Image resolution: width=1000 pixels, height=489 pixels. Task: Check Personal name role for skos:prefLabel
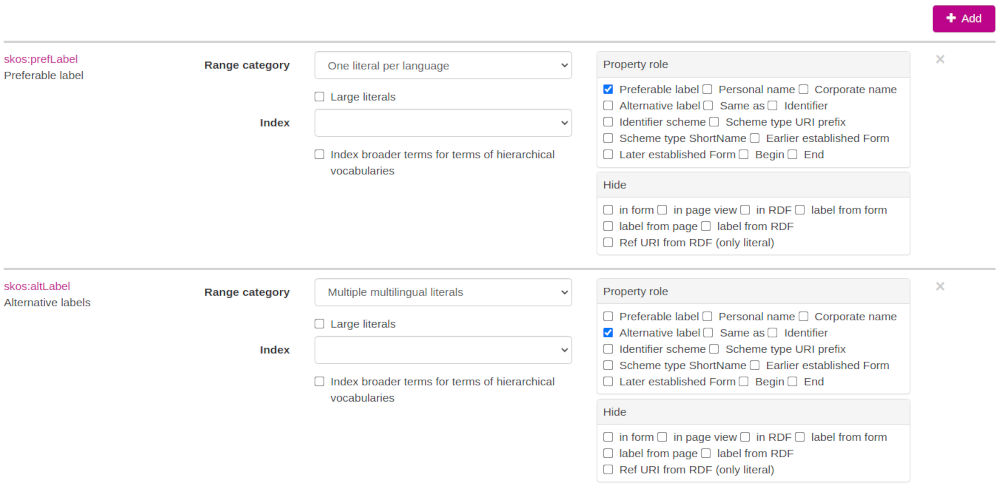(x=707, y=90)
